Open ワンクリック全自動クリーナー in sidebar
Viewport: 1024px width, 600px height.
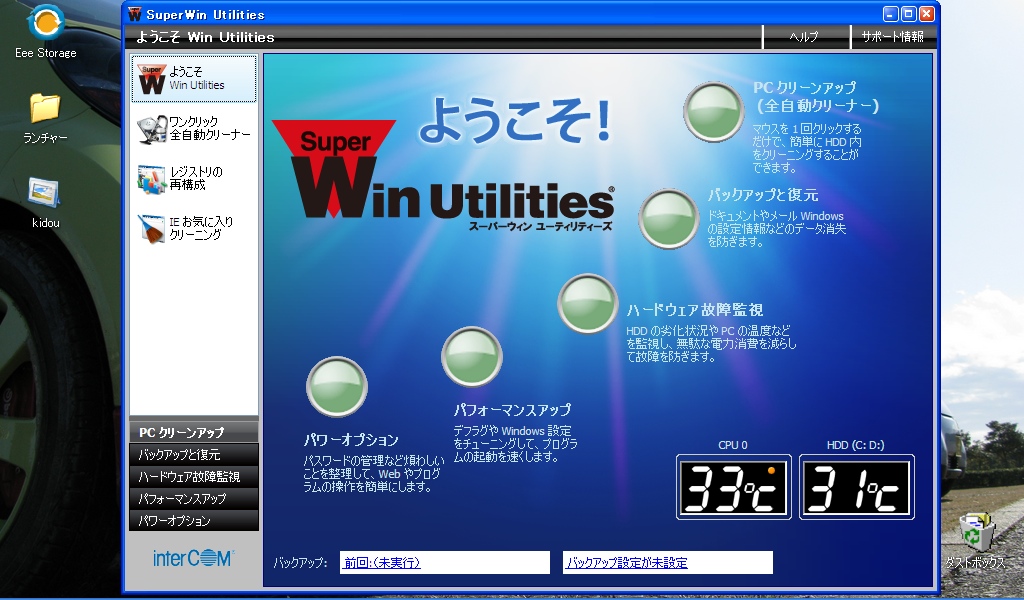point(193,129)
